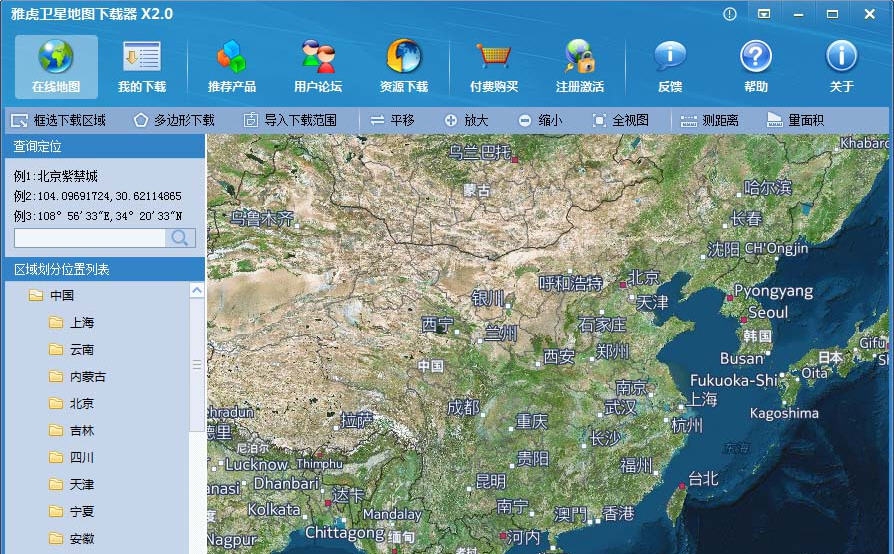Click 呼和浩特 label on the map
This screenshot has height=554, width=894.
point(571,283)
